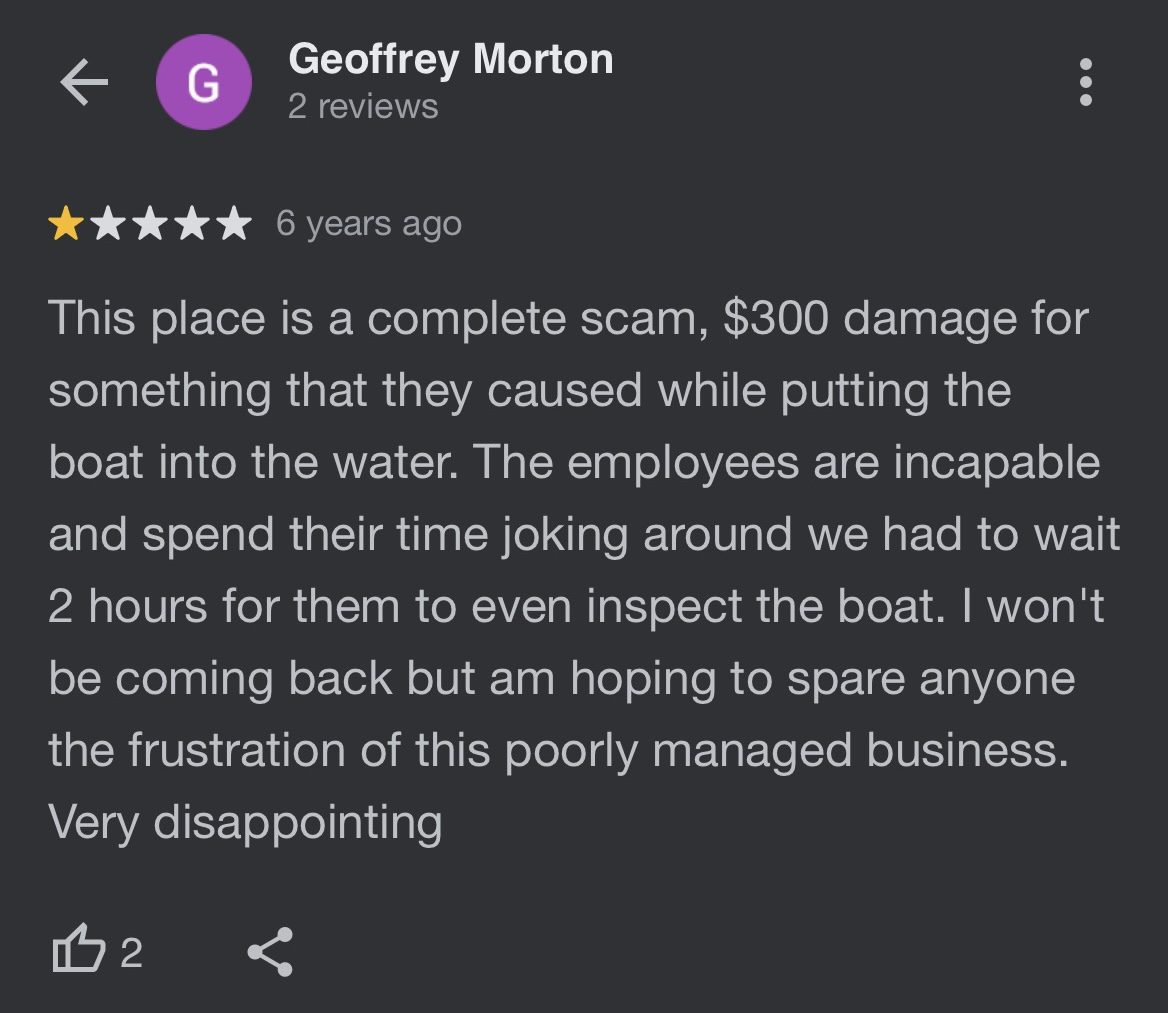Click the '6 years ago' timestamp
Image resolution: width=1168 pixels, height=1013 pixels.
[369, 224]
